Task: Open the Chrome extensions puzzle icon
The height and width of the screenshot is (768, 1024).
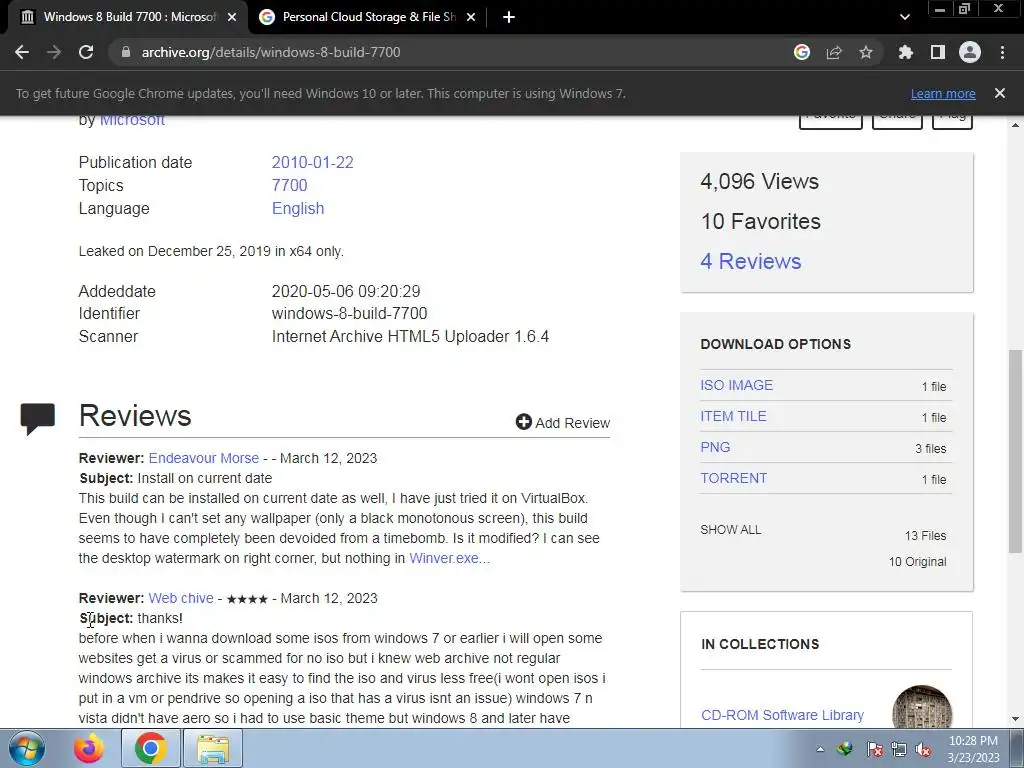Action: [905, 52]
